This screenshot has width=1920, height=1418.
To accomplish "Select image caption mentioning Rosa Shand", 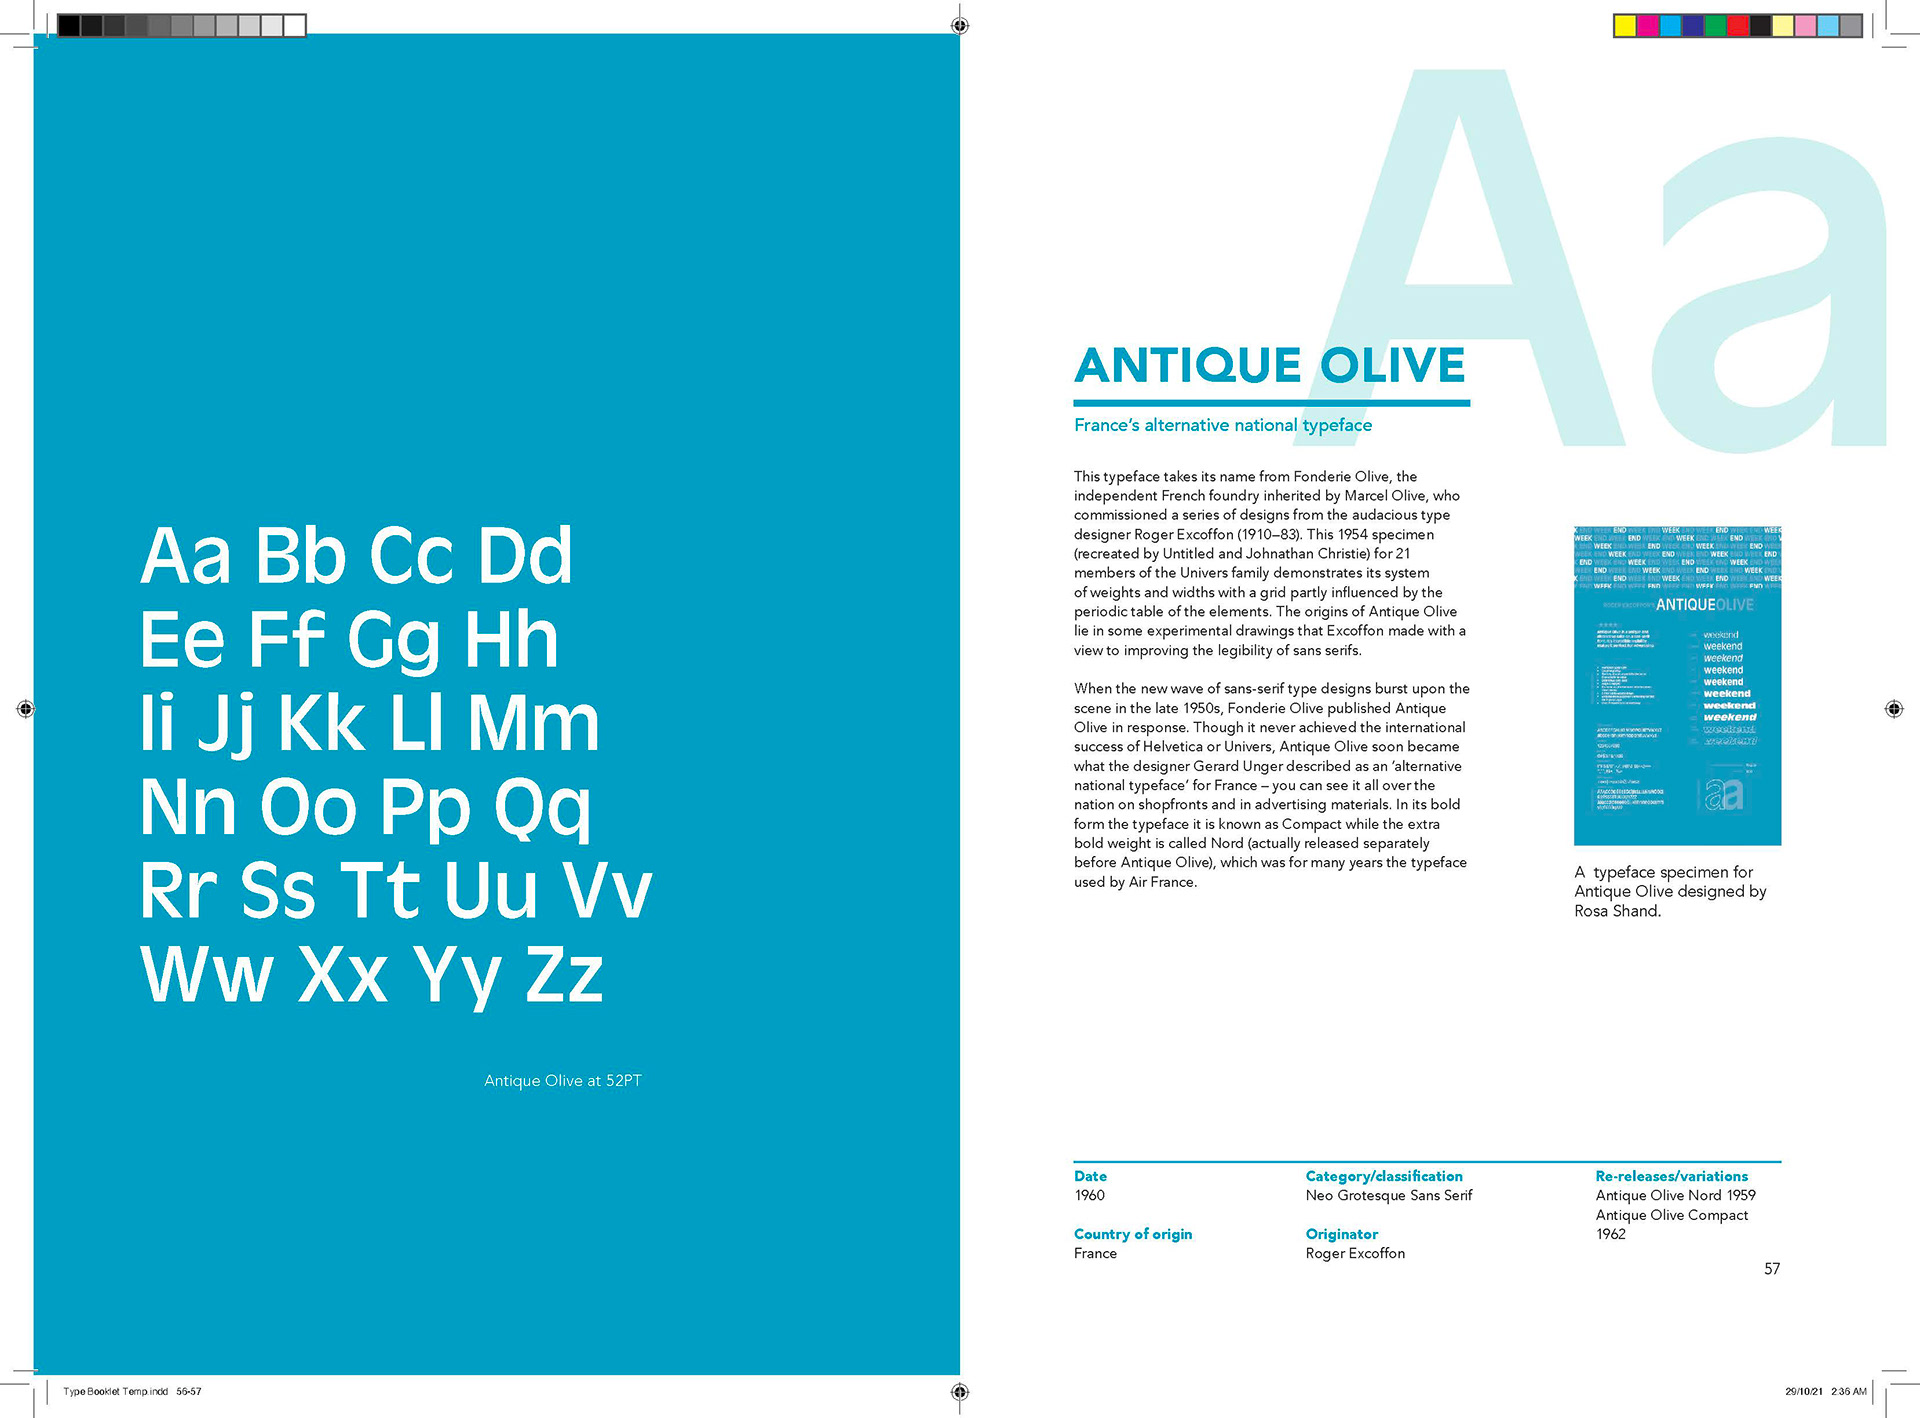I will pyautogui.click(x=1670, y=891).
